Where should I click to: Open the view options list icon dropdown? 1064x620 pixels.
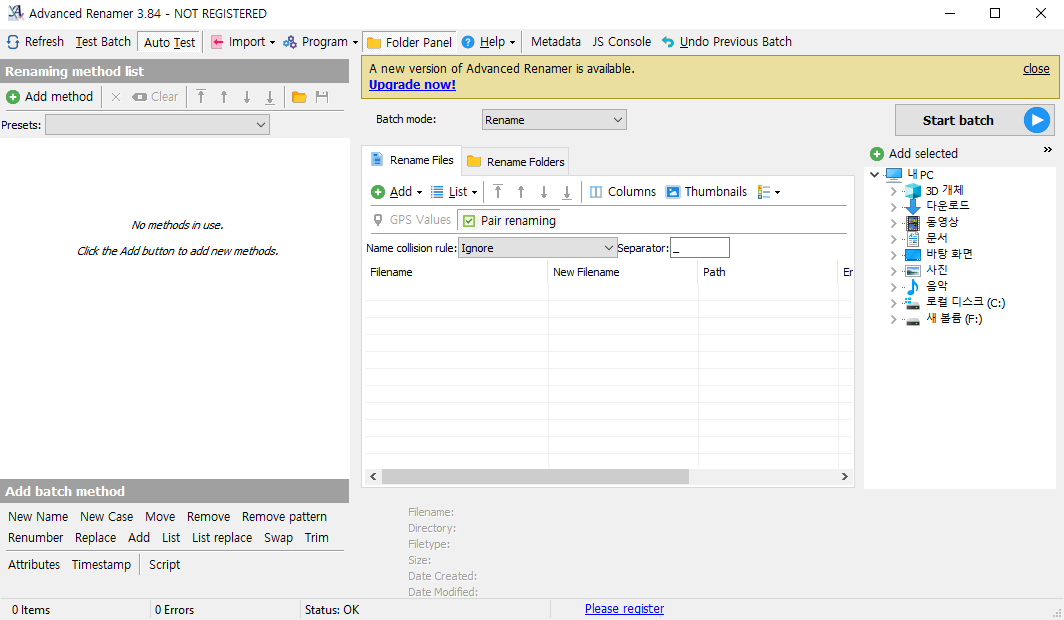pyautogui.click(x=769, y=192)
